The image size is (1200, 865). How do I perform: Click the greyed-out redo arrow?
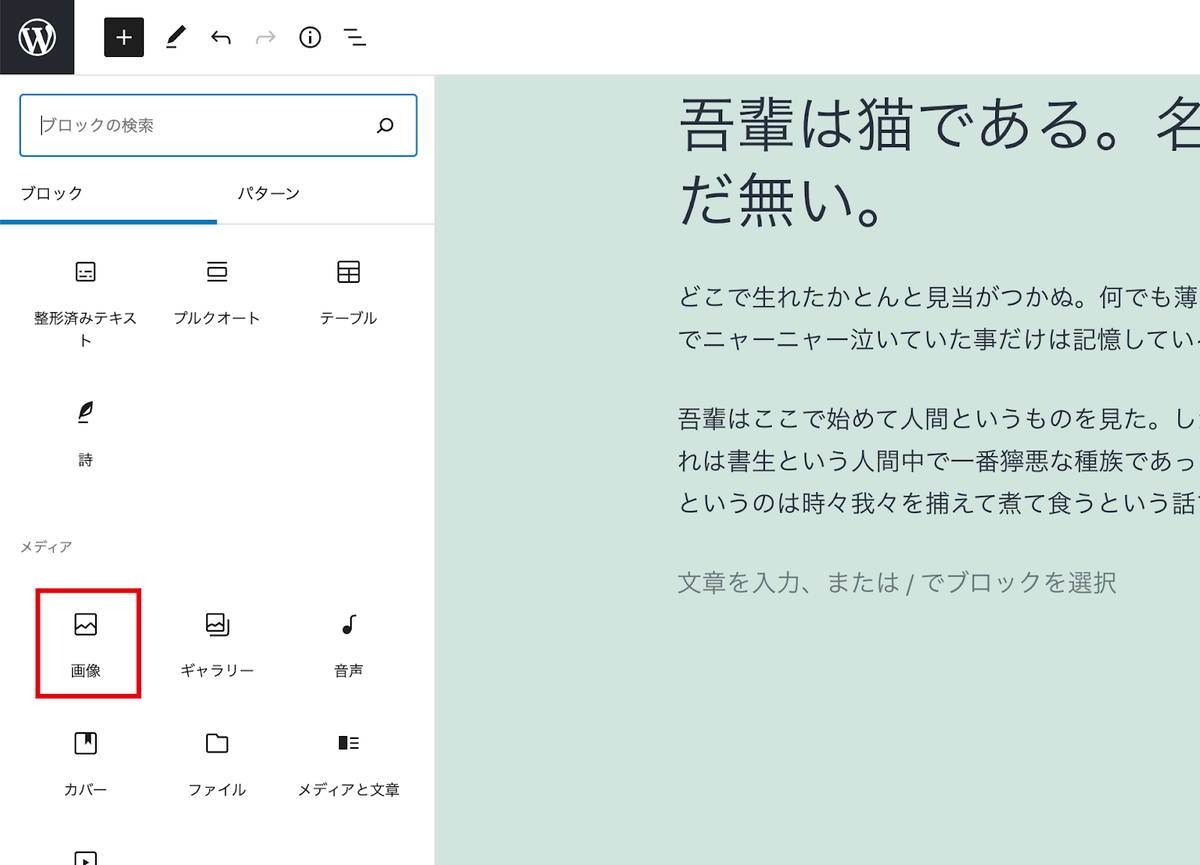pos(265,38)
